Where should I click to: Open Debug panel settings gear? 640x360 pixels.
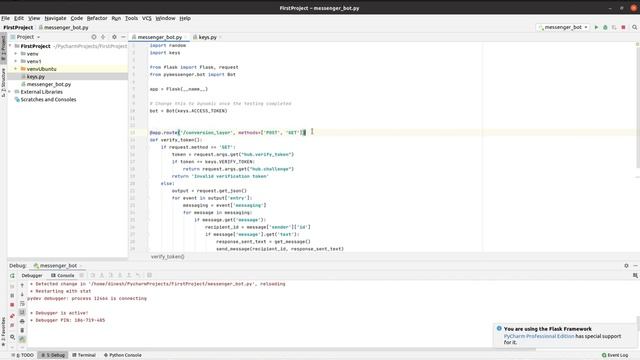tap(627, 266)
